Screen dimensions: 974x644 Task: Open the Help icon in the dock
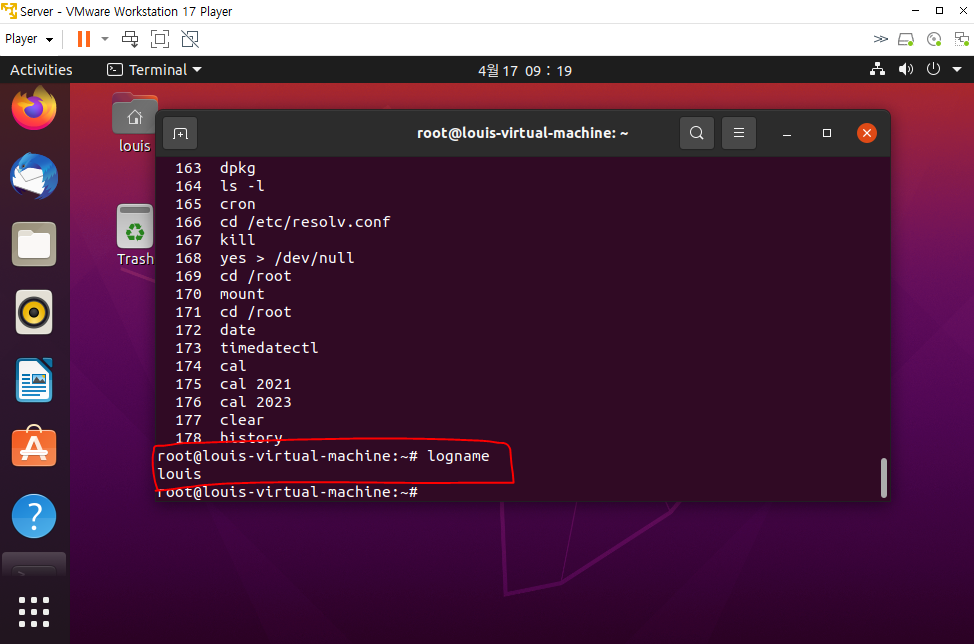tap(34, 515)
